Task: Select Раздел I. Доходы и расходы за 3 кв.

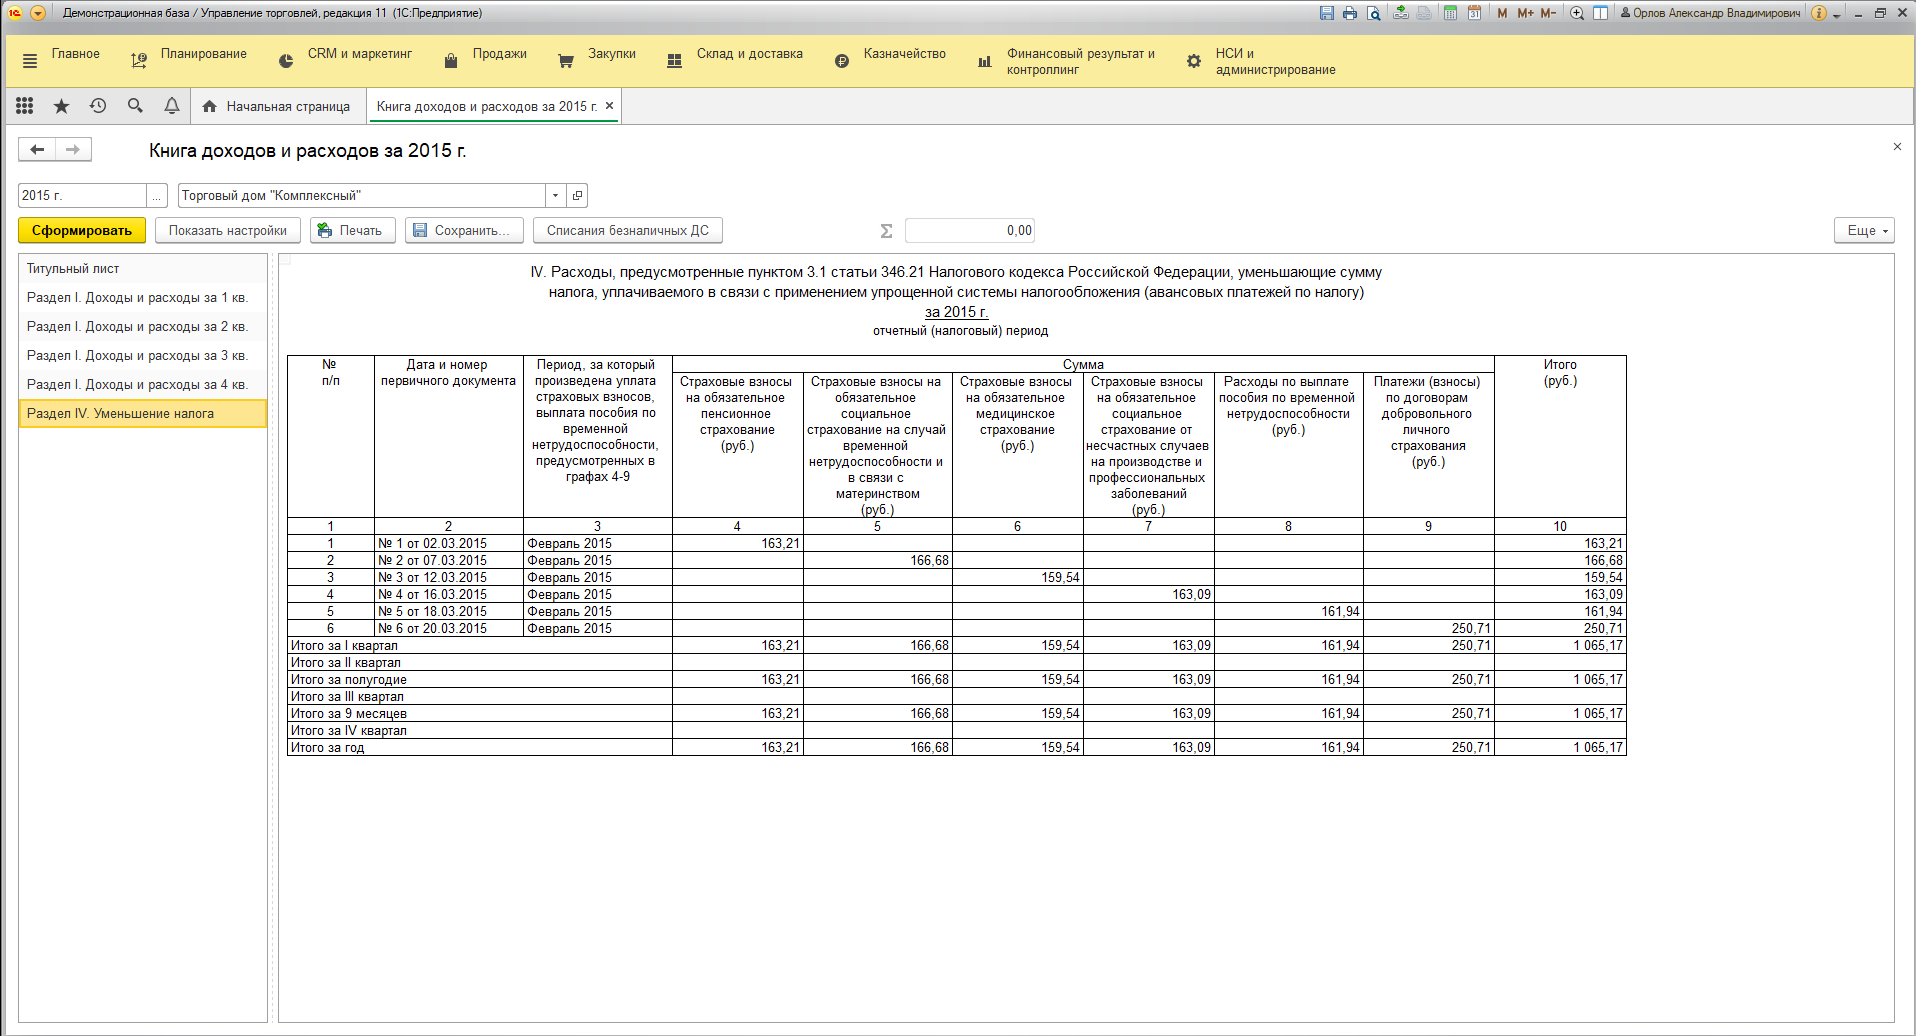Action: pyautogui.click(x=143, y=356)
